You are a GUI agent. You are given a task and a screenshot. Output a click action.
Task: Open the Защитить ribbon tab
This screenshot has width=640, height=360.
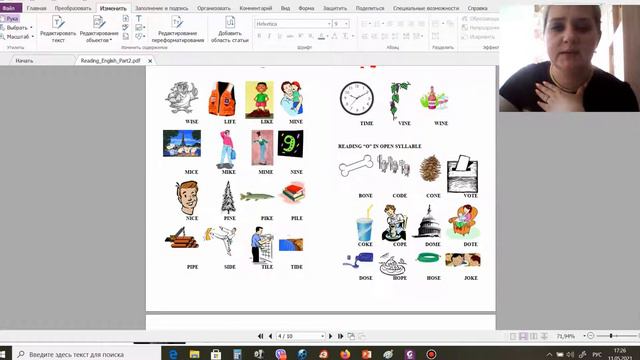[x=335, y=8]
